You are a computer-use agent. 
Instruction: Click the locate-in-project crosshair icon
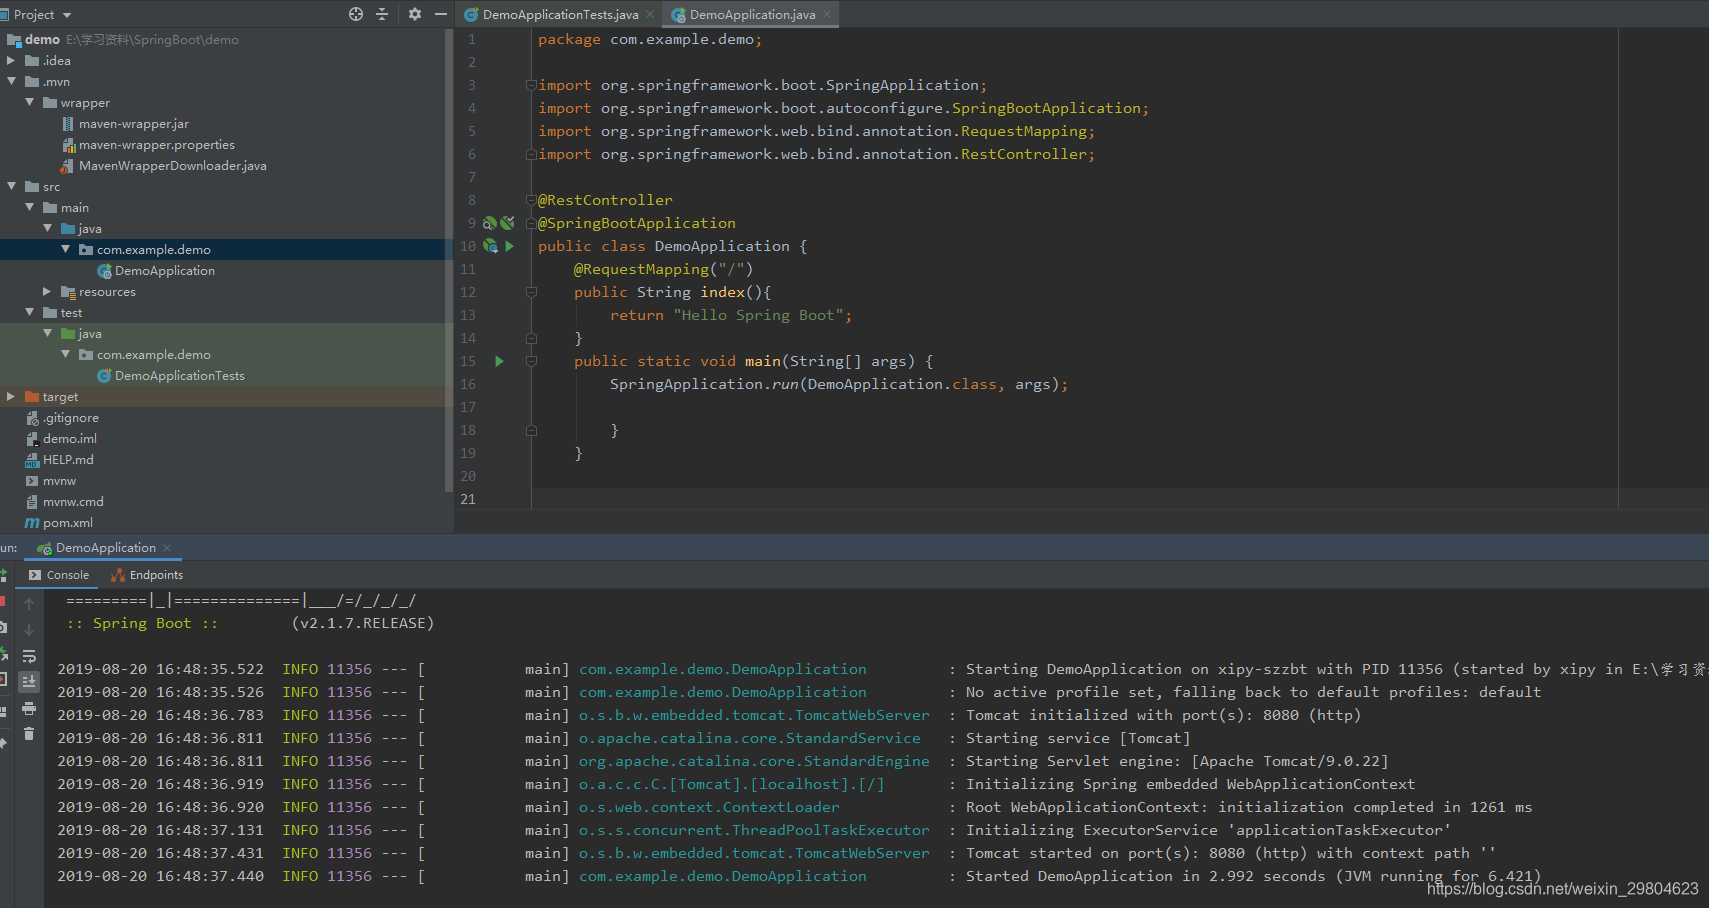pyautogui.click(x=356, y=14)
